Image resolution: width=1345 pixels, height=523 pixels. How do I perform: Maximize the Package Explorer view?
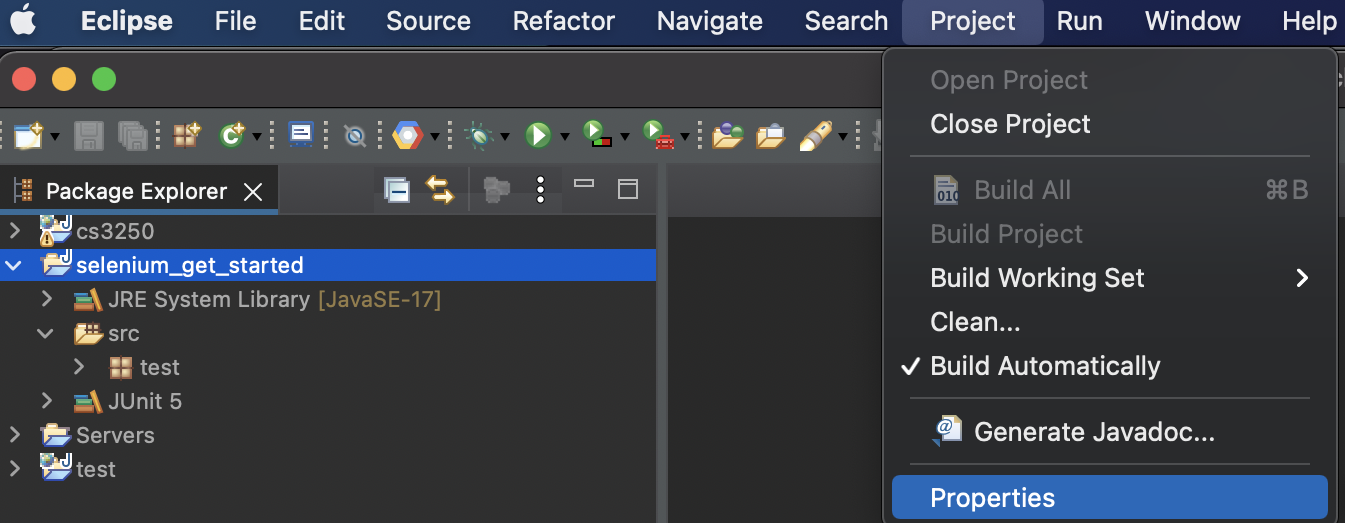pos(627,189)
